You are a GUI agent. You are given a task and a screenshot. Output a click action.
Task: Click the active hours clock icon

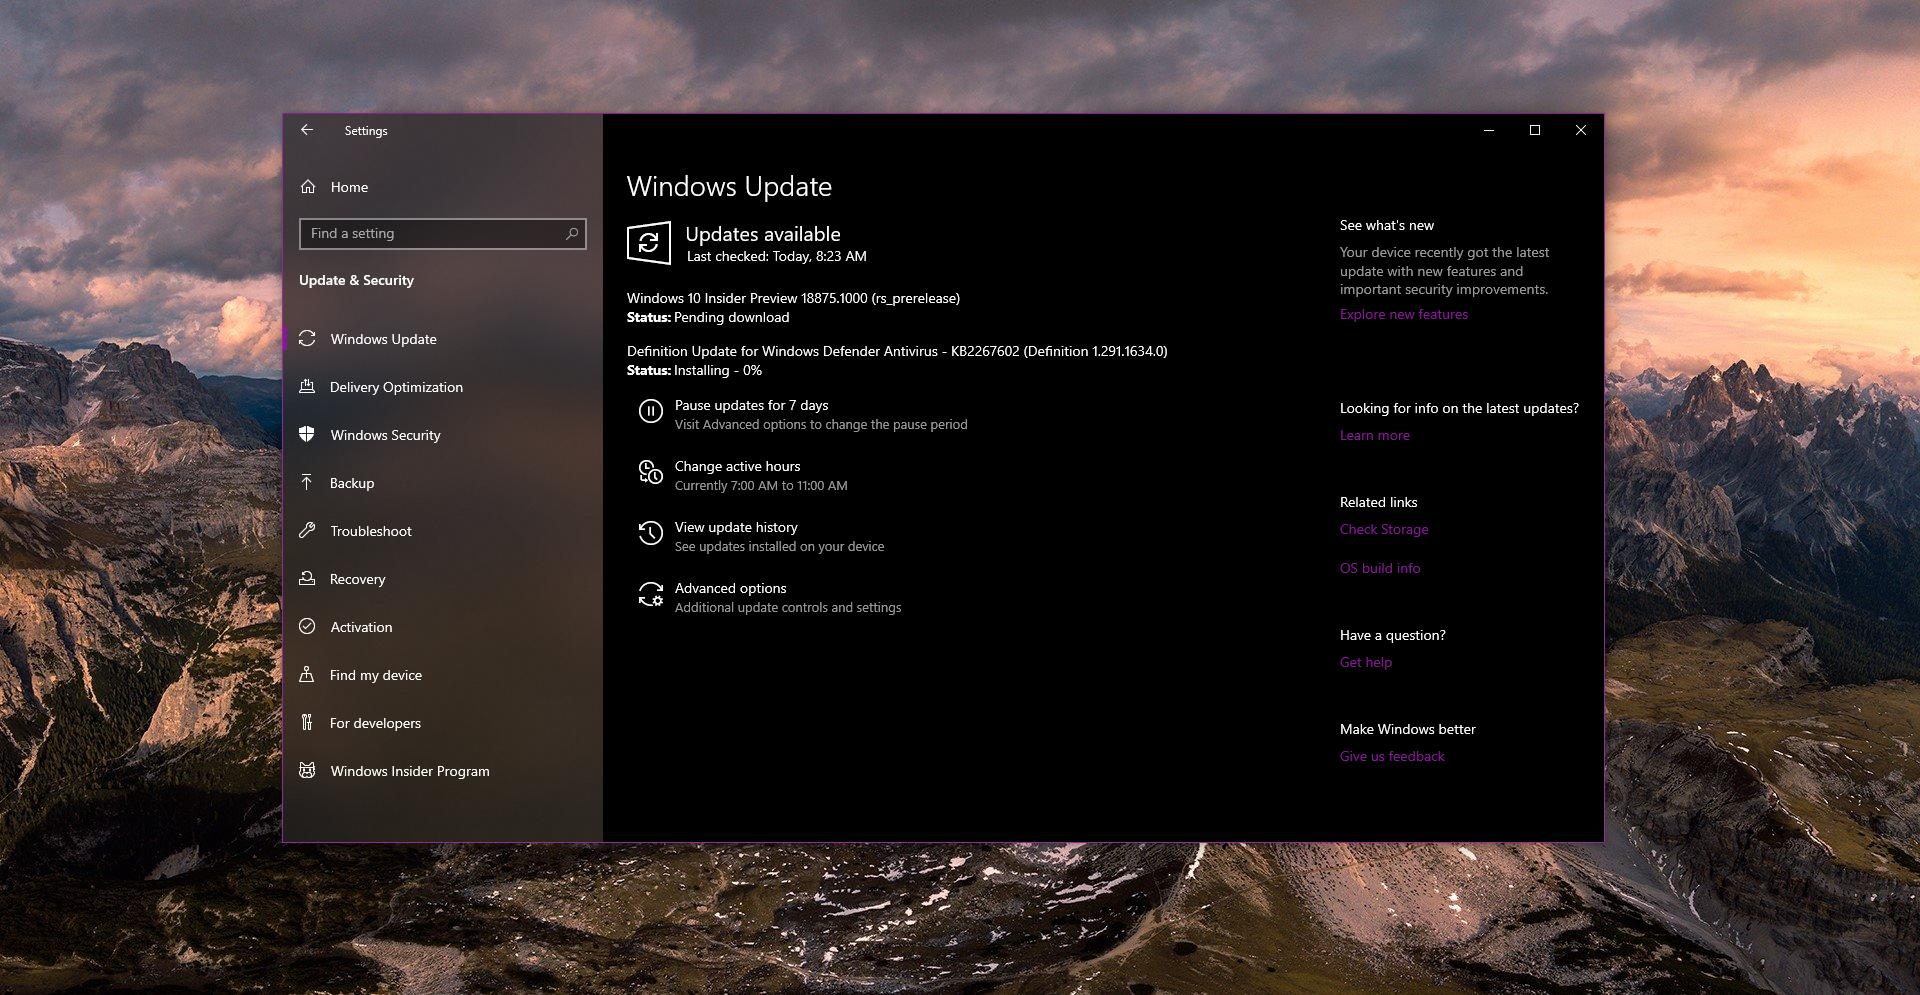tap(650, 472)
